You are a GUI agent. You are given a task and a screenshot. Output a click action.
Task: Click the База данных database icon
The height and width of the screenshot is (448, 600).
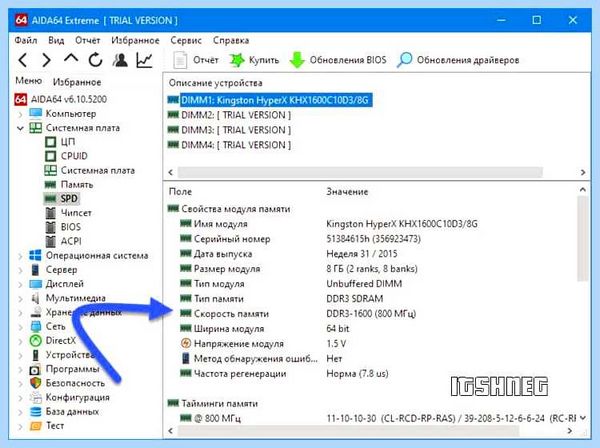click(36, 412)
